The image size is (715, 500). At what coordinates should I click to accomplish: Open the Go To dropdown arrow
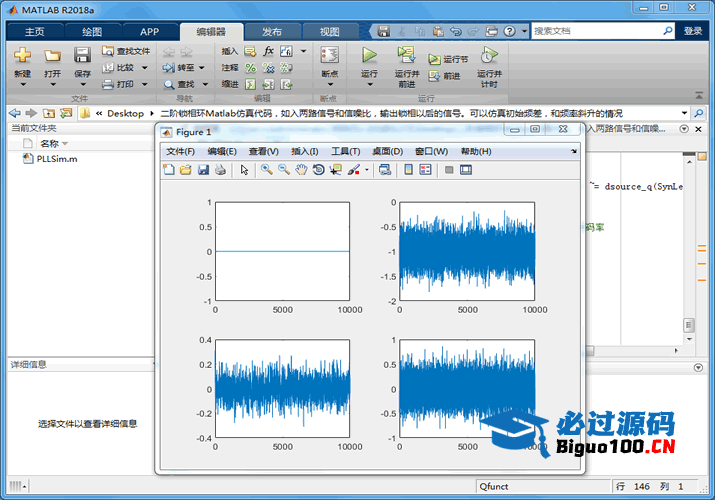(x=202, y=67)
